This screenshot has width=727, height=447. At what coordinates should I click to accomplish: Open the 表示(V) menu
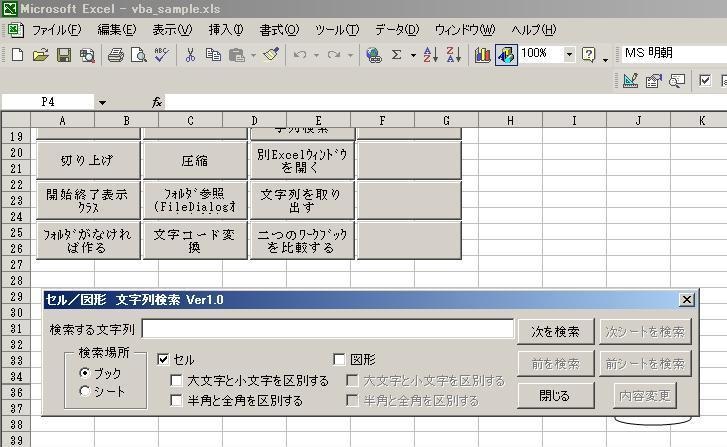click(172, 30)
